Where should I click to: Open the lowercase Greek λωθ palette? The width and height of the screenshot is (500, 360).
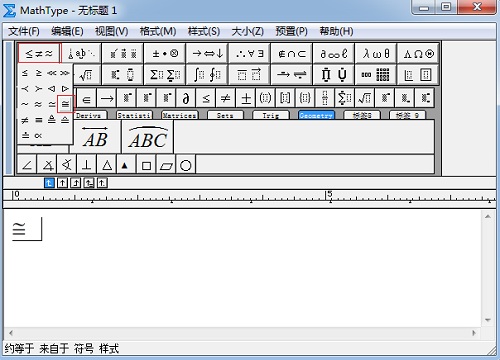point(376,53)
